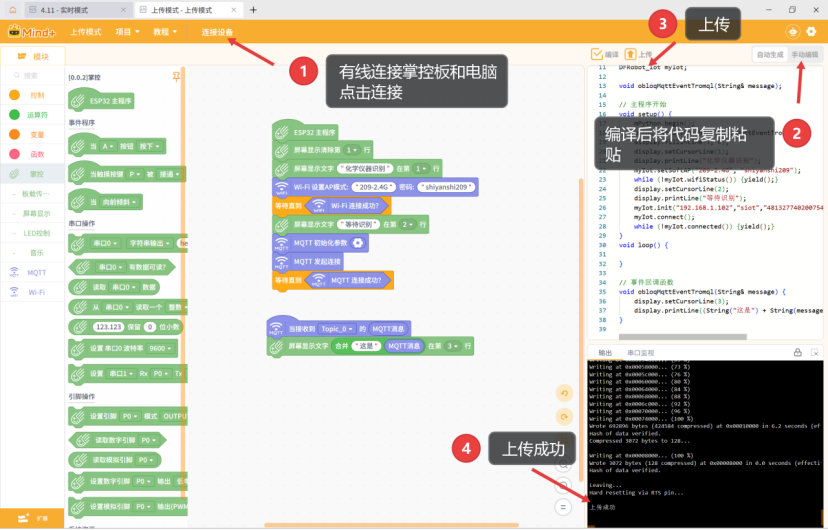Click the Upload Mode (上传模式) button
This screenshot has width=828, height=530.
85,32
